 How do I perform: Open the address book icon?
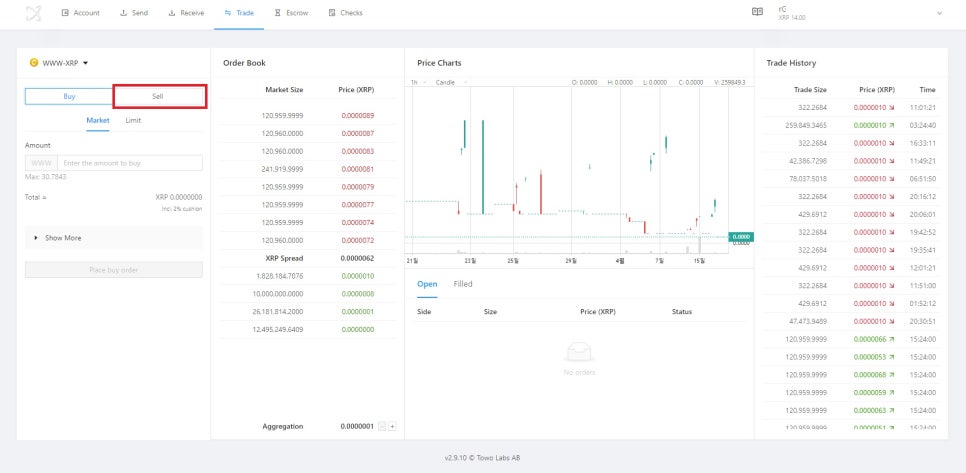(x=757, y=12)
